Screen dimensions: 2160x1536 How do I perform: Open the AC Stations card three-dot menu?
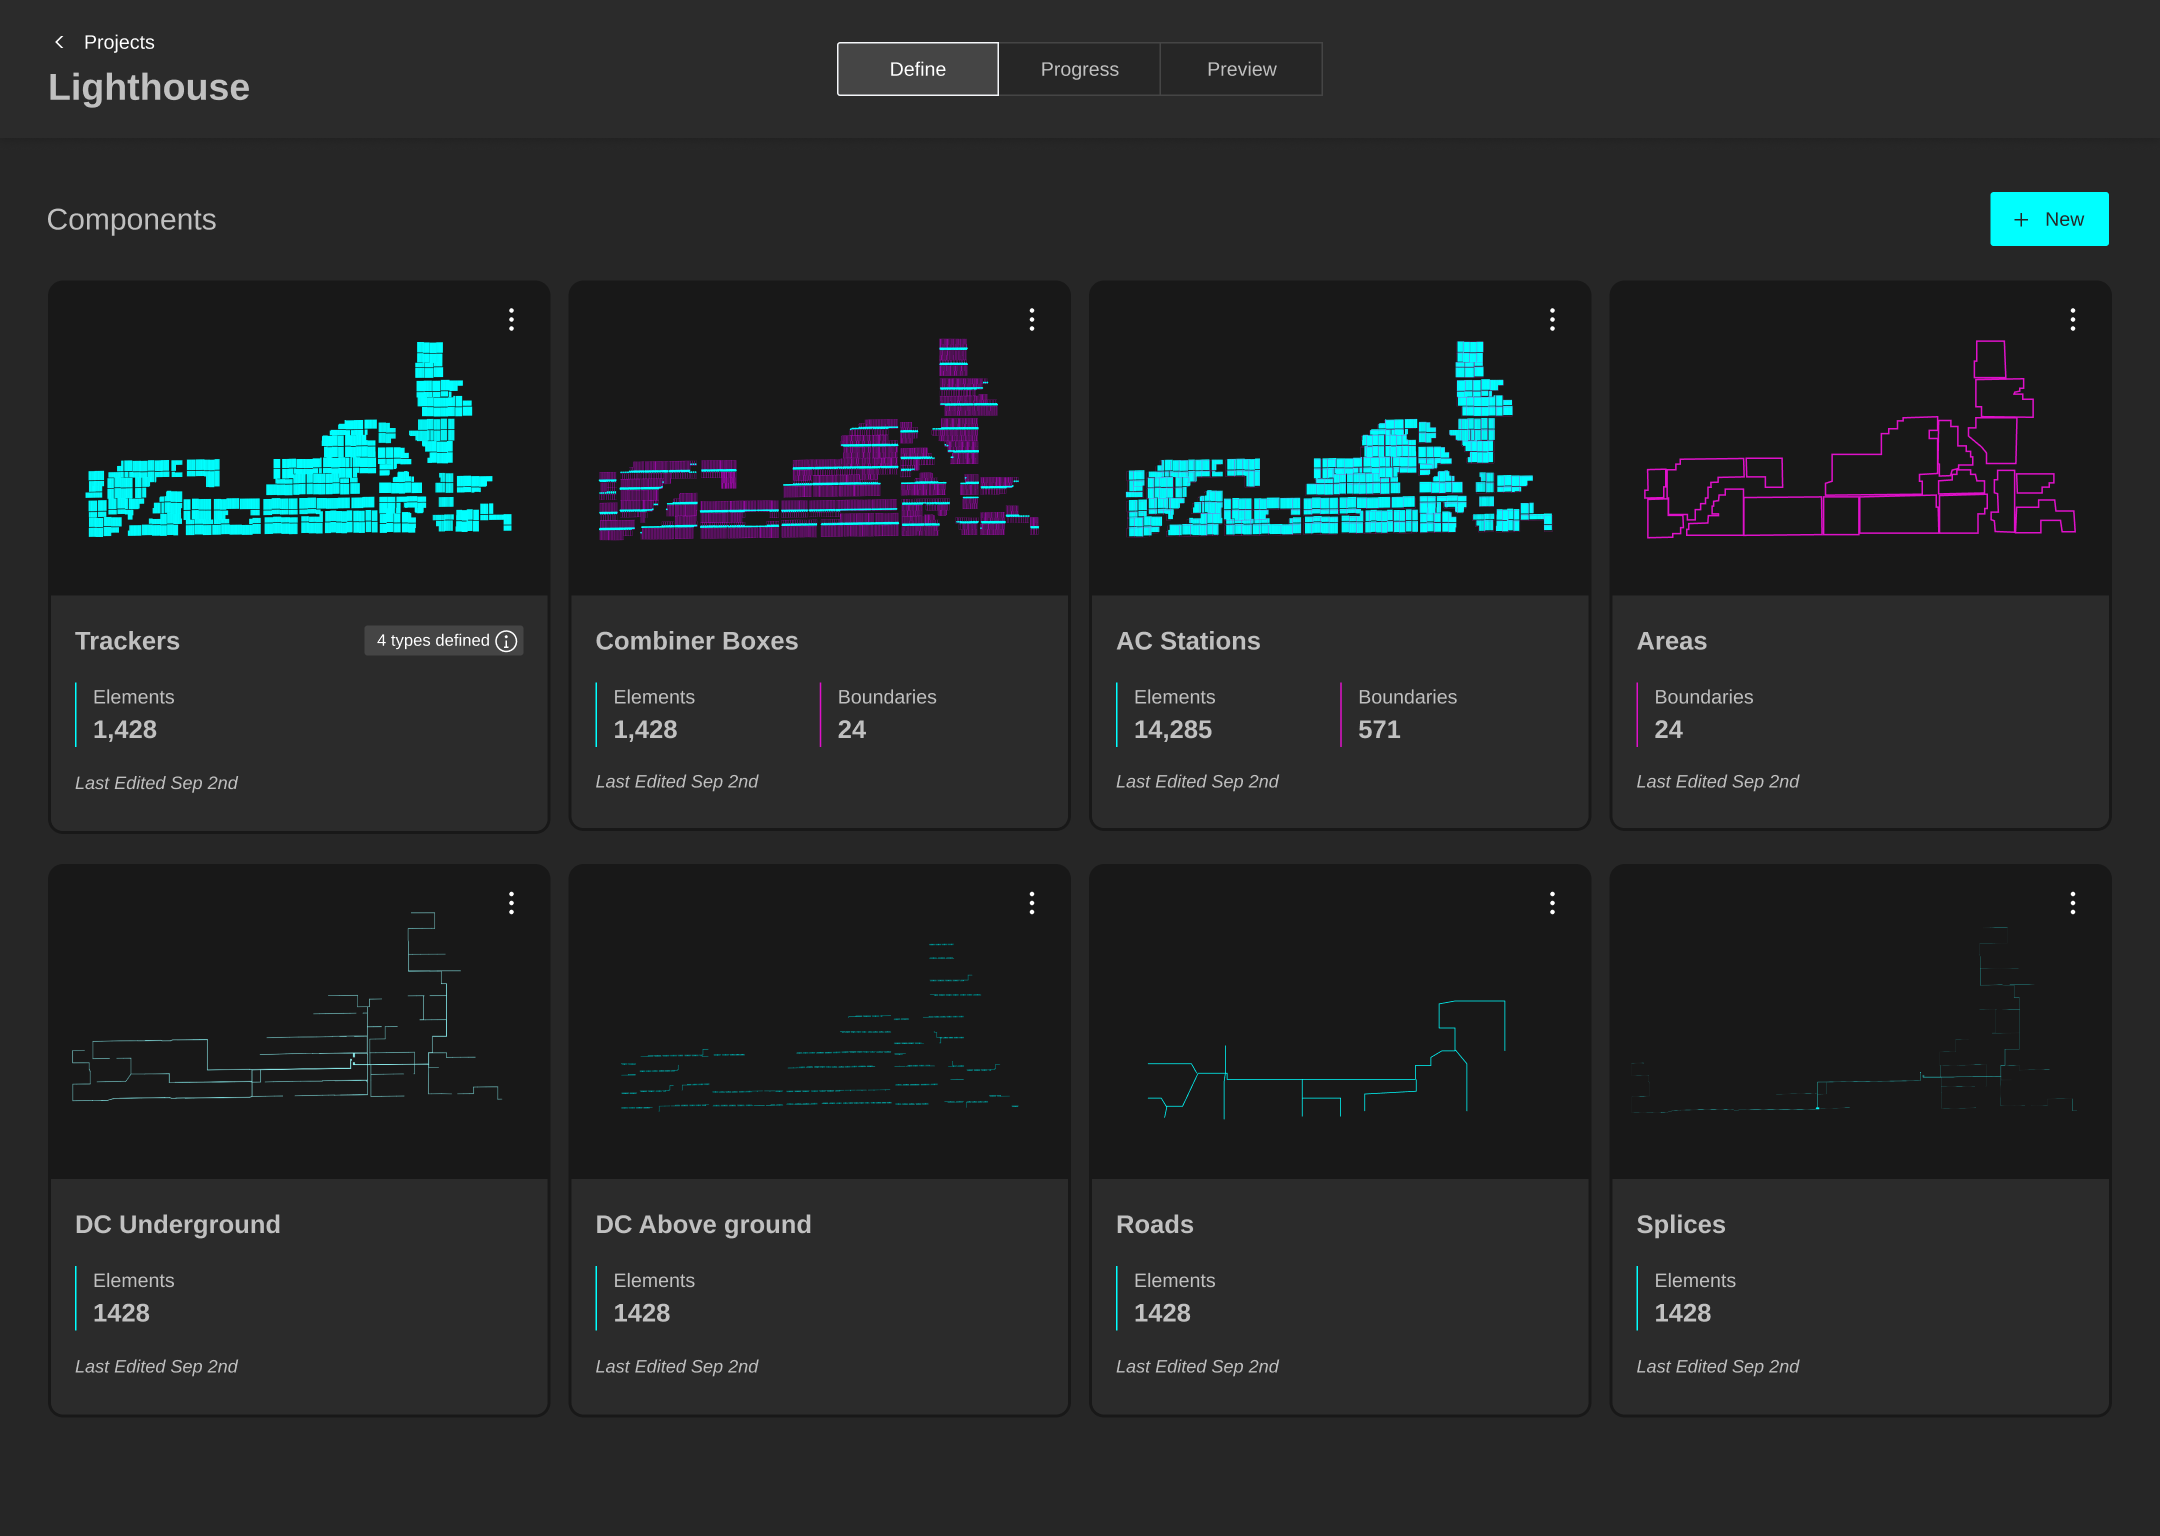click(1552, 319)
